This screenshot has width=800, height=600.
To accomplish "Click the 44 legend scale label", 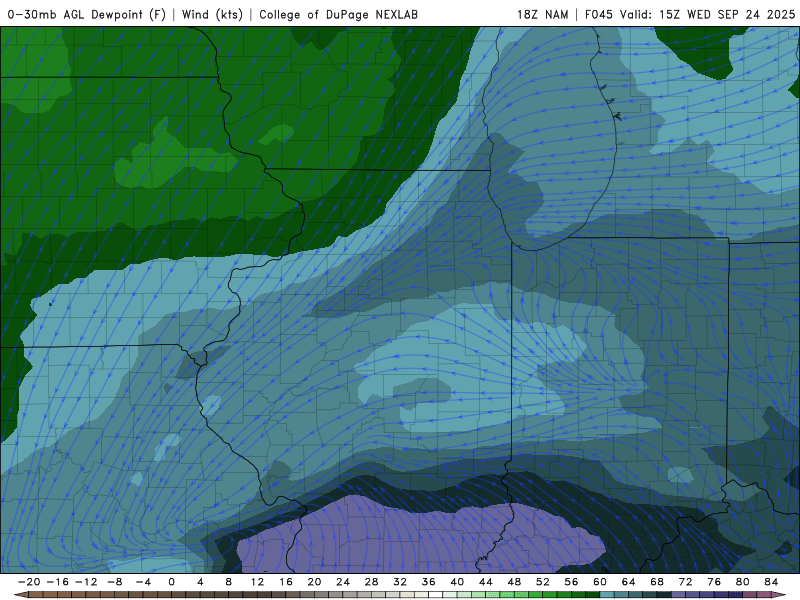I will point(486,582).
